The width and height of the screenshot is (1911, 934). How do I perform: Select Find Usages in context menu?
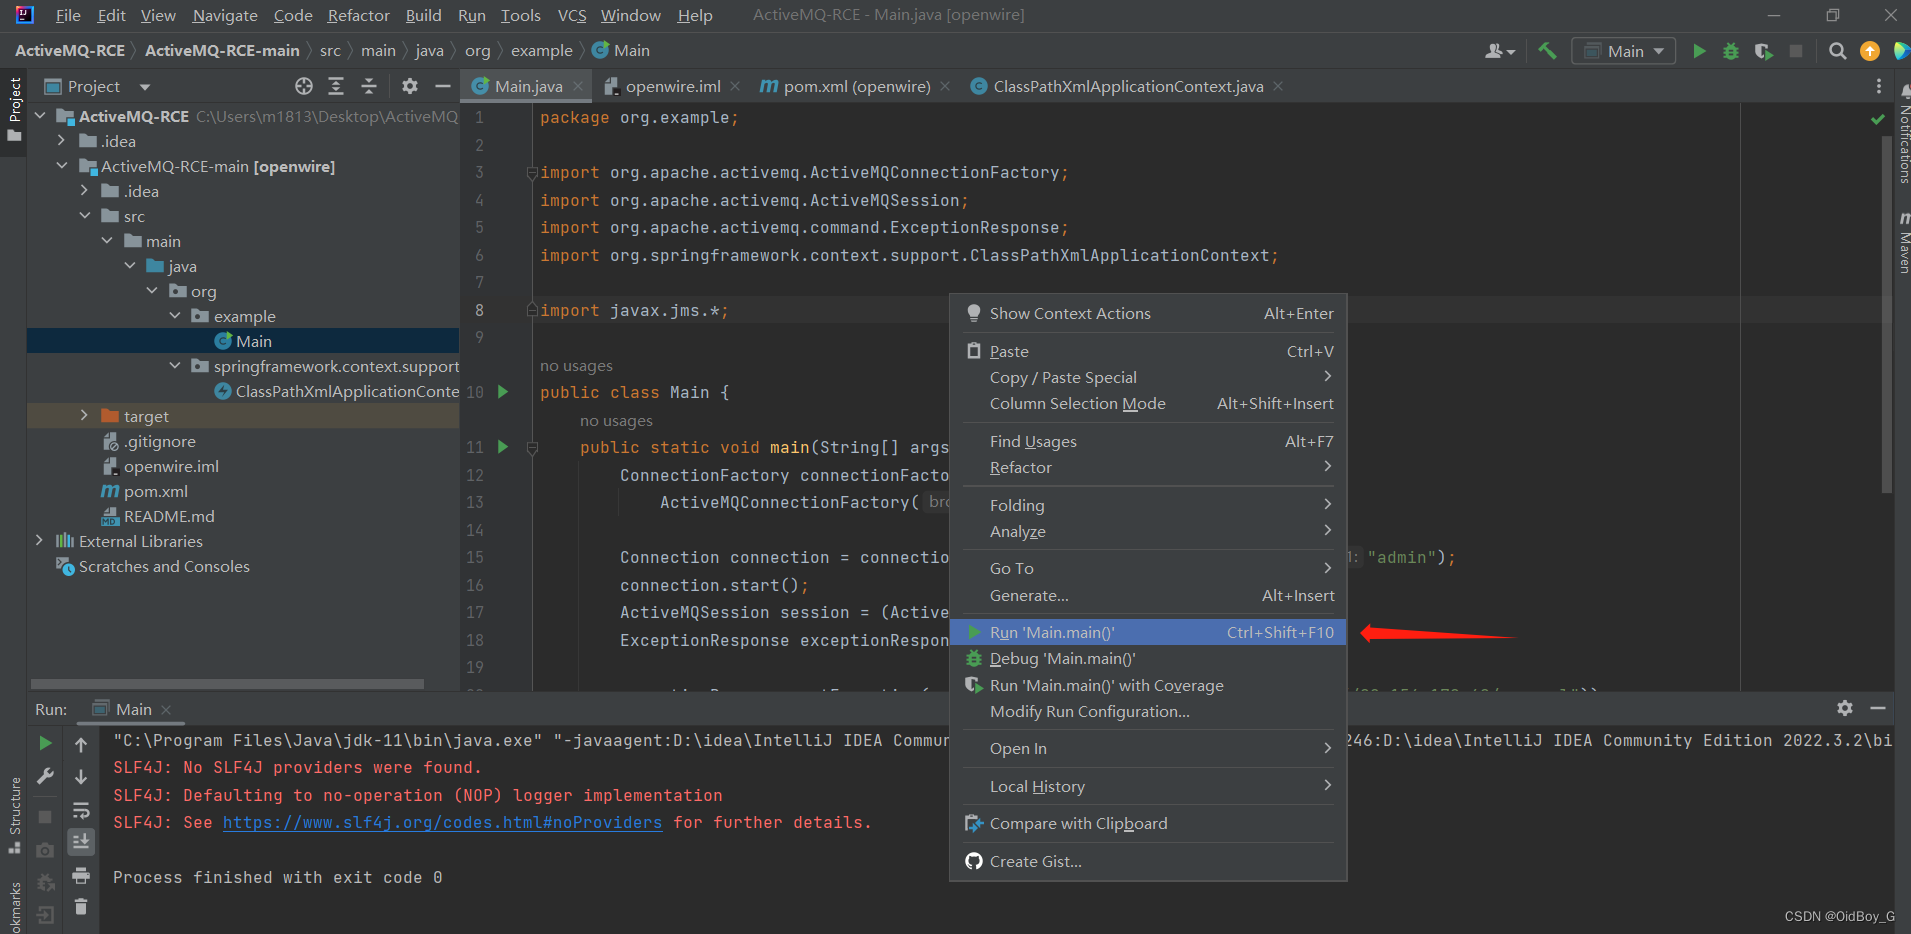(x=1148, y=441)
